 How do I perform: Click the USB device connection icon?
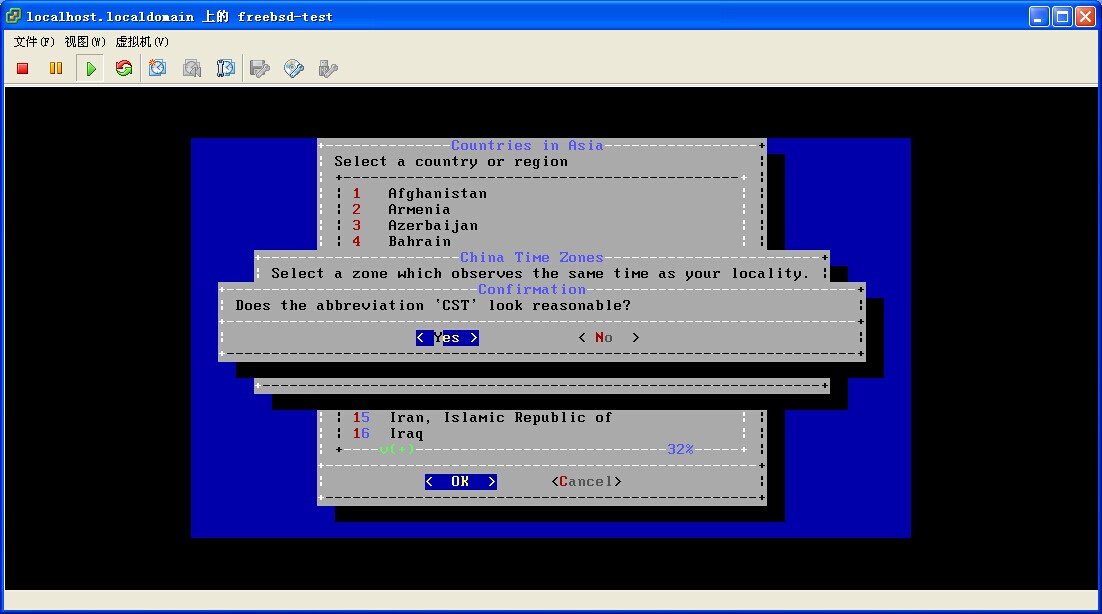(x=328, y=68)
